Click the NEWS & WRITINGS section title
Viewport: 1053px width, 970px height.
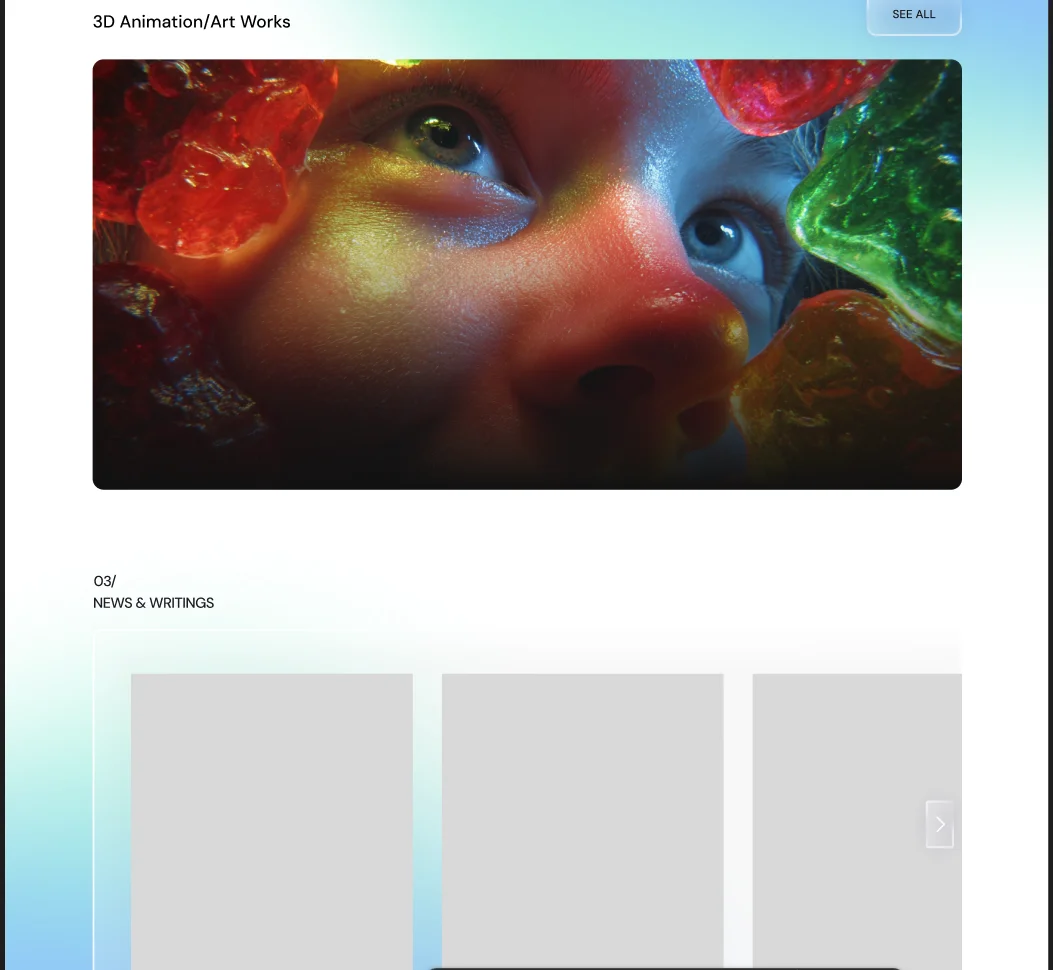[153, 603]
